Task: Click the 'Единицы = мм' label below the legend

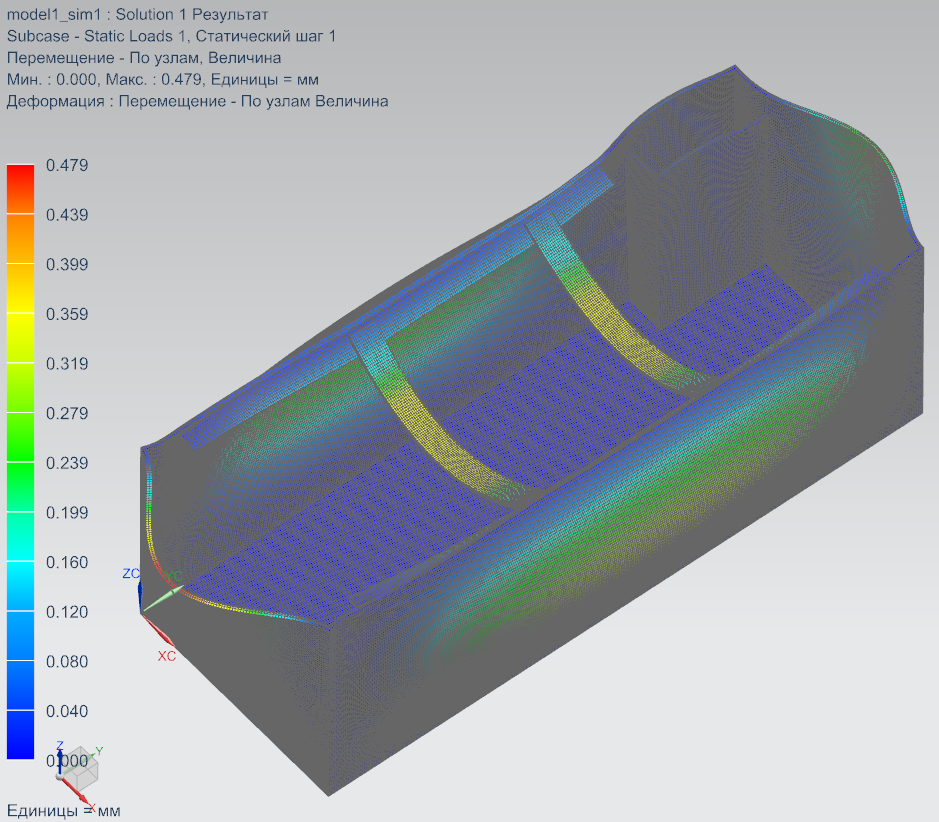Action: (x=63, y=810)
